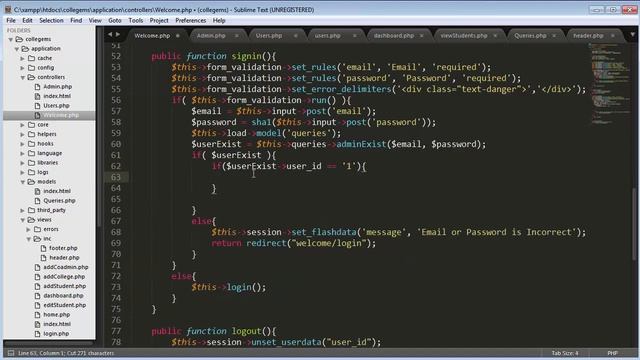Switch to the Queries.php tab
The width and height of the screenshot is (640, 360).
530,36
